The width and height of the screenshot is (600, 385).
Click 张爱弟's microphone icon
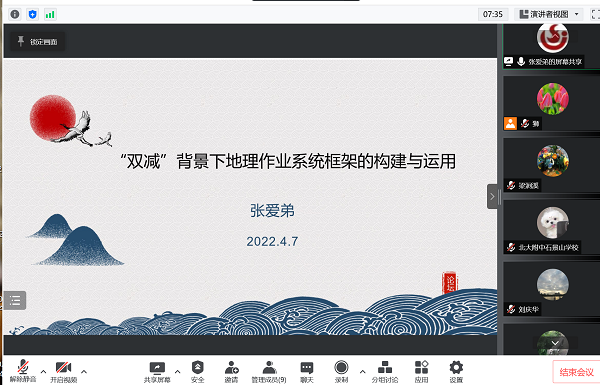[521, 61]
